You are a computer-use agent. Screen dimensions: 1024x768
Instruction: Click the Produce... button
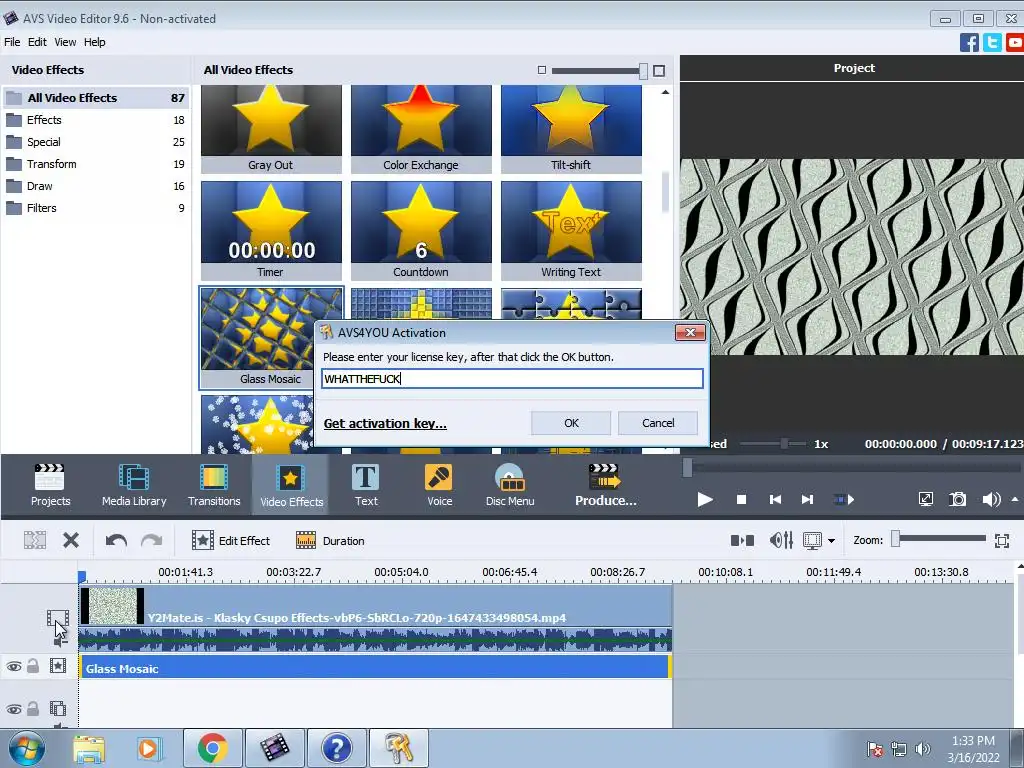pyautogui.click(x=605, y=485)
